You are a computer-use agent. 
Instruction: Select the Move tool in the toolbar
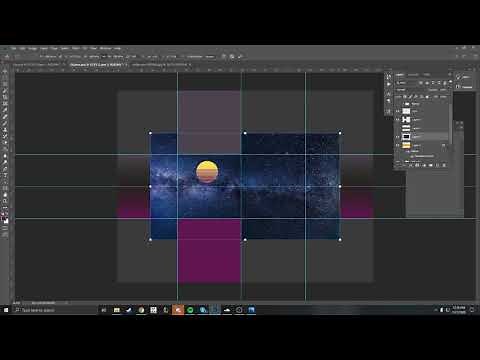click(x=5, y=71)
